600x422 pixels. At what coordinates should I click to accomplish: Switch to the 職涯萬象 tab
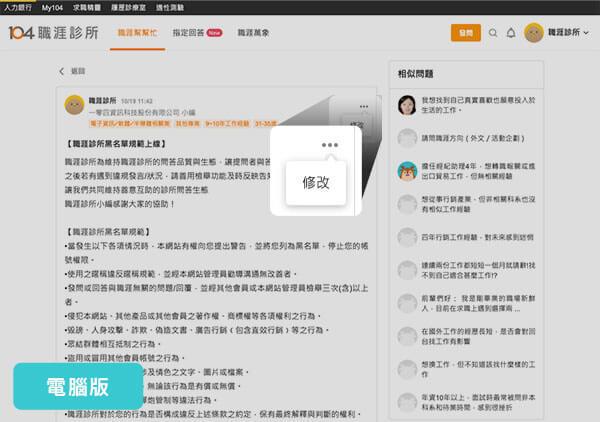click(x=253, y=33)
